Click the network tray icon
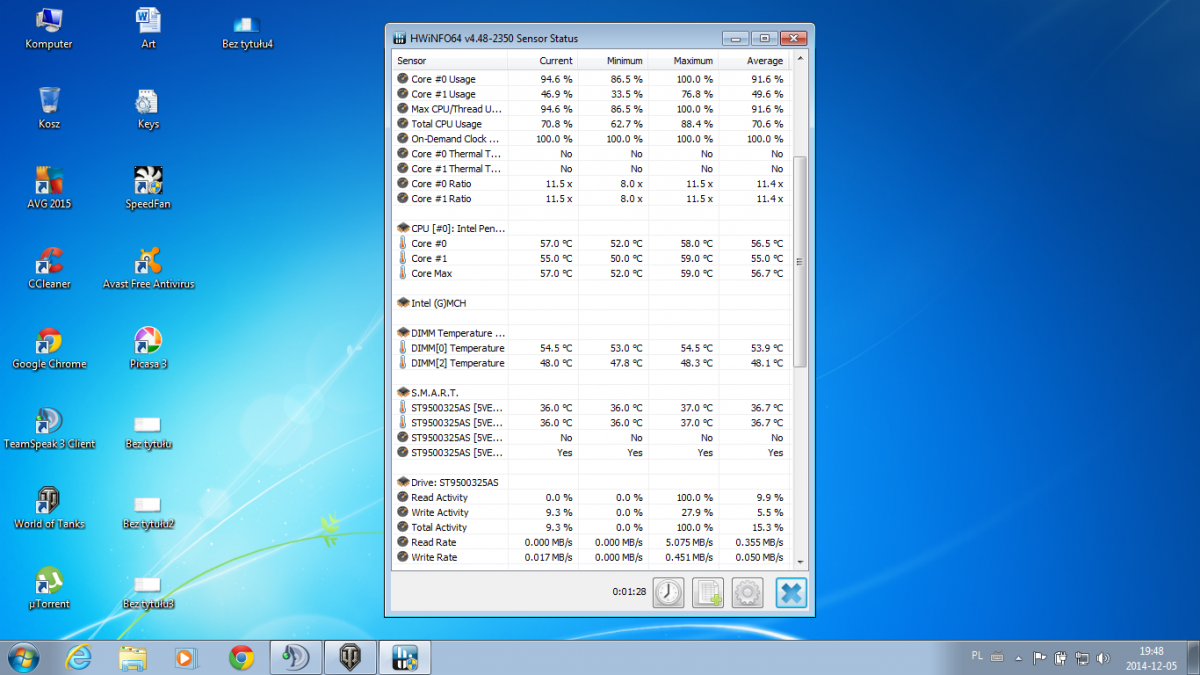Viewport: 1200px width, 675px height. tap(1082, 658)
